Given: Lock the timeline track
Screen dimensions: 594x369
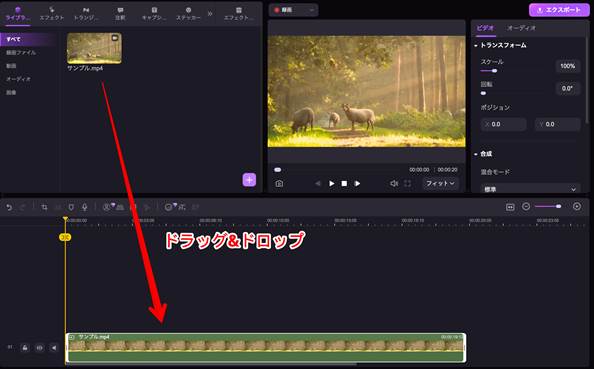Looking at the screenshot, I should pyautogui.click(x=25, y=348).
